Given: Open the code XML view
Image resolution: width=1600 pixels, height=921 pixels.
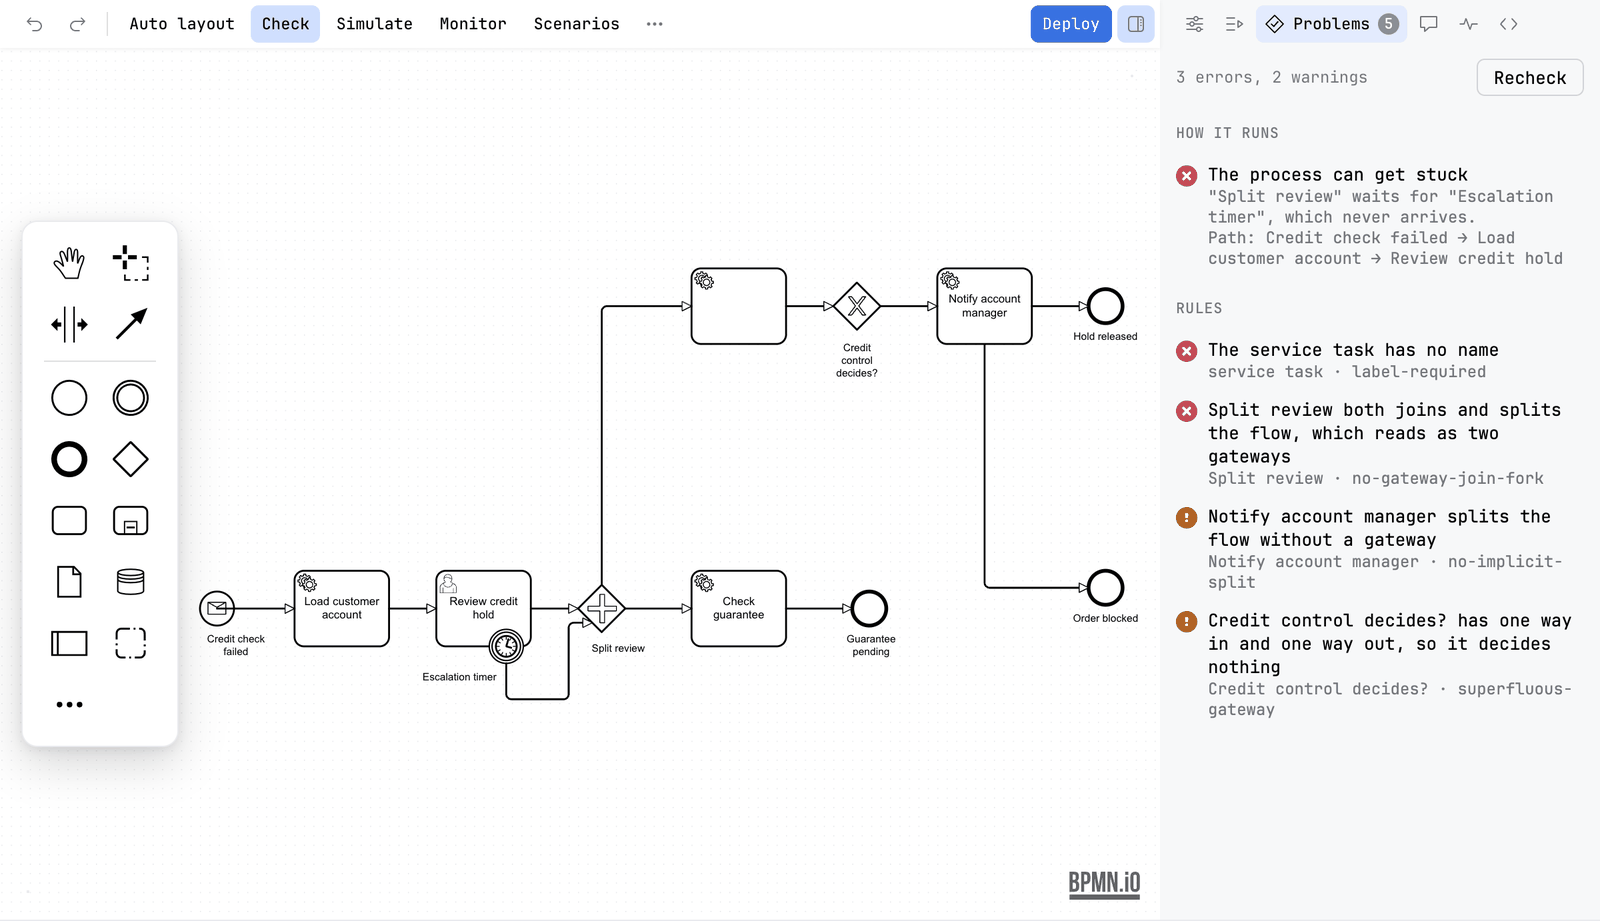Looking at the screenshot, I should click(1508, 24).
